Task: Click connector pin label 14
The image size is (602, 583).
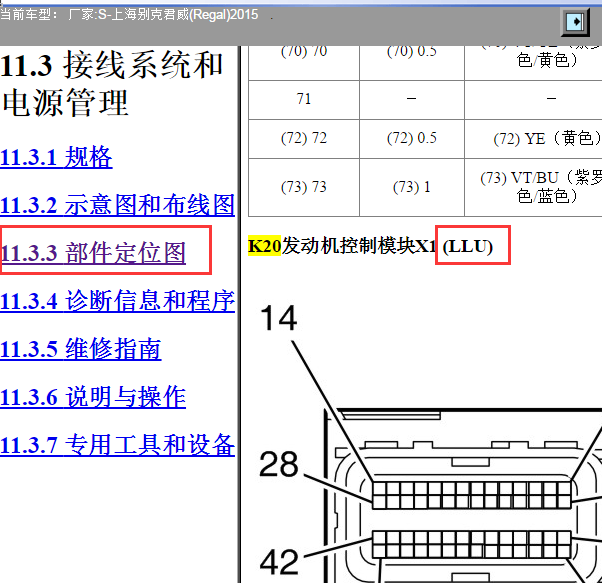Action: coord(279,318)
